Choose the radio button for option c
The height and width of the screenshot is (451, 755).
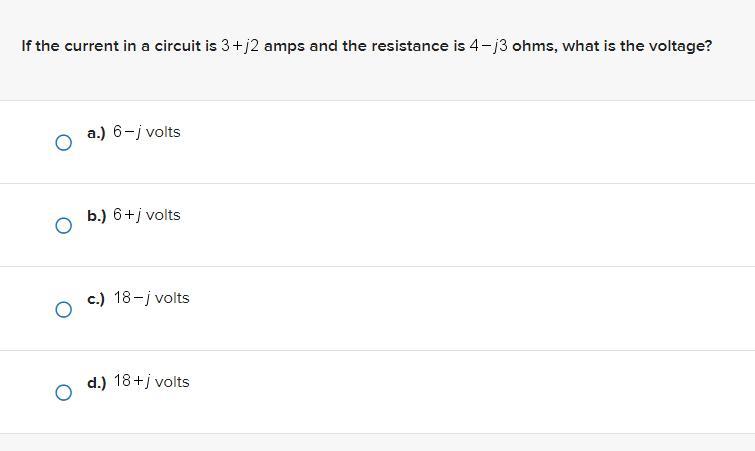pyautogui.click(x=63, y=309)
